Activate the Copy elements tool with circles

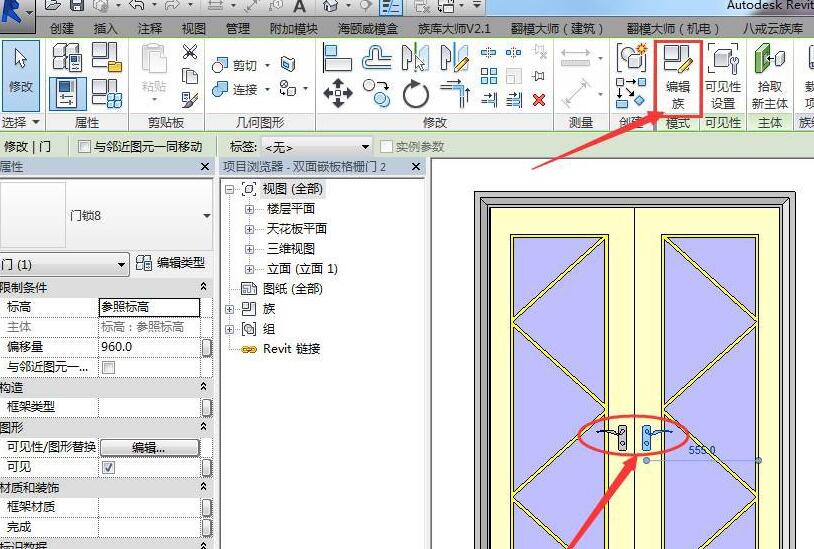[x=376, y=93]
